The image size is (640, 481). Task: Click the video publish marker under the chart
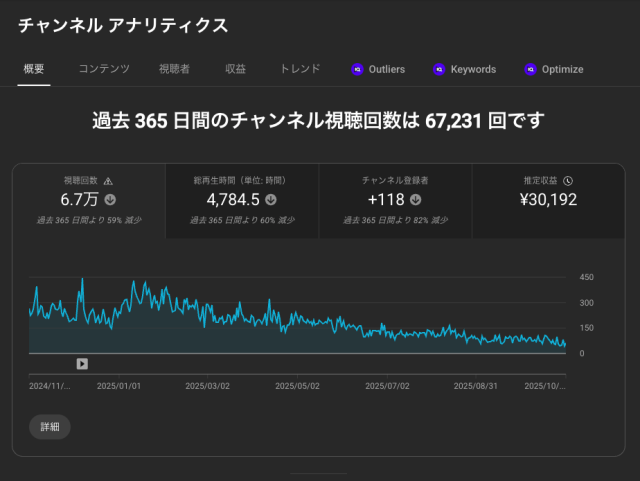82,364
